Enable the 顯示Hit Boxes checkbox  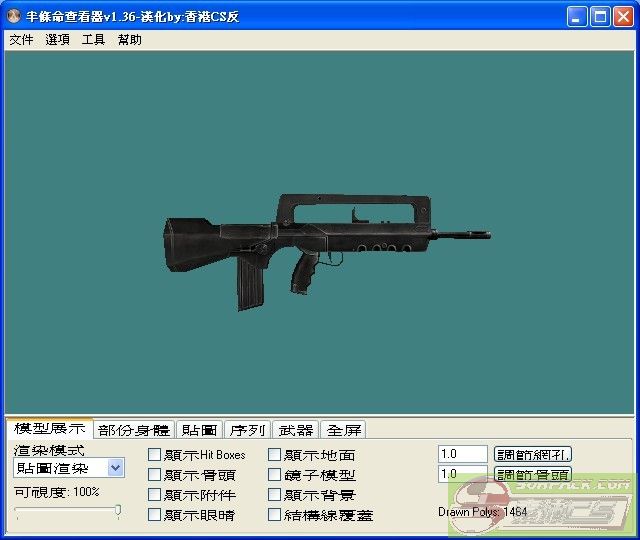[x=155, y=455]
